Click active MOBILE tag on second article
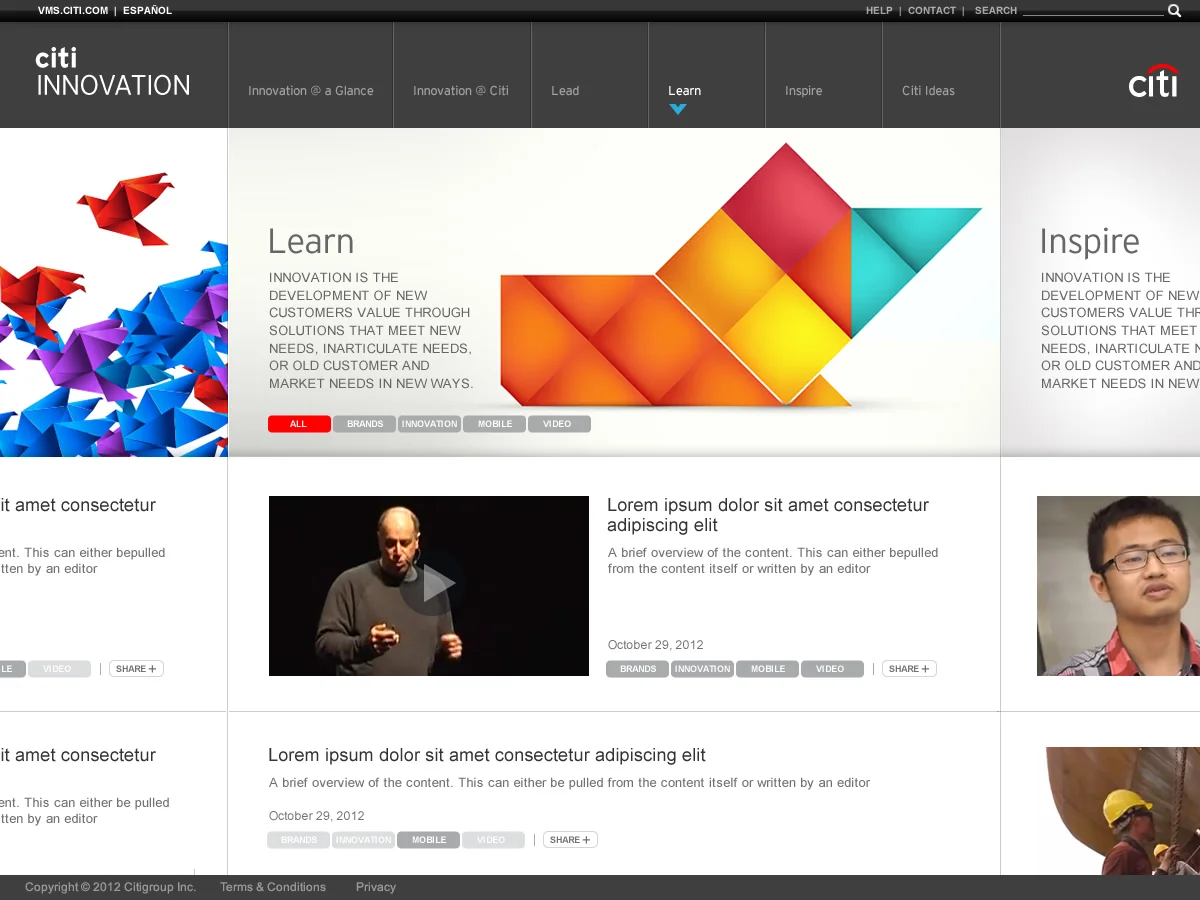The width and height of the screenshot is (1200, 900). click(429, 840)
